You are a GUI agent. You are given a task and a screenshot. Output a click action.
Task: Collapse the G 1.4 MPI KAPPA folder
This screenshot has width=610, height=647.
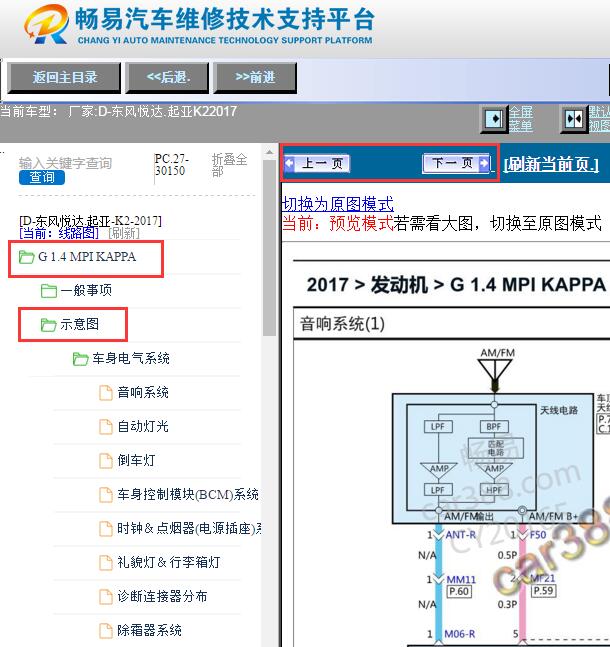click(87, 257)
